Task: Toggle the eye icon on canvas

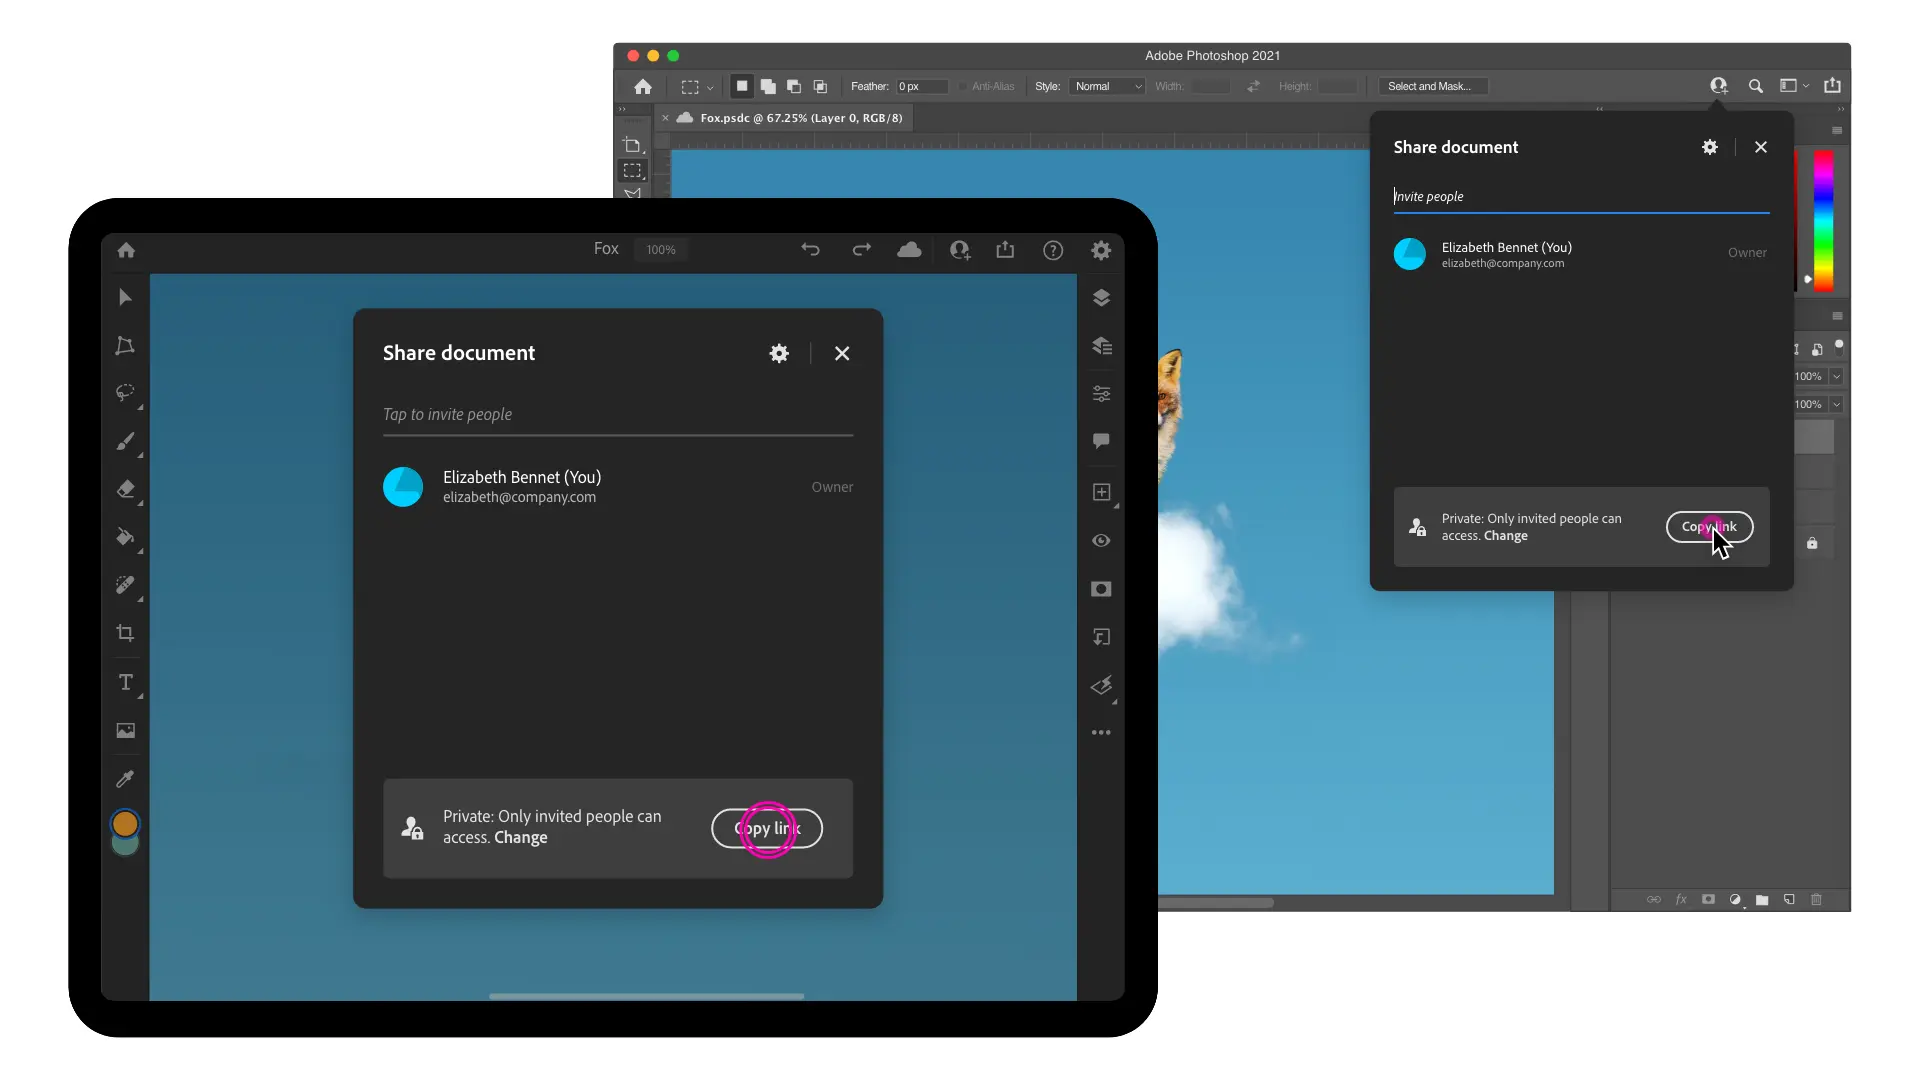Action: click(1101, 541)
